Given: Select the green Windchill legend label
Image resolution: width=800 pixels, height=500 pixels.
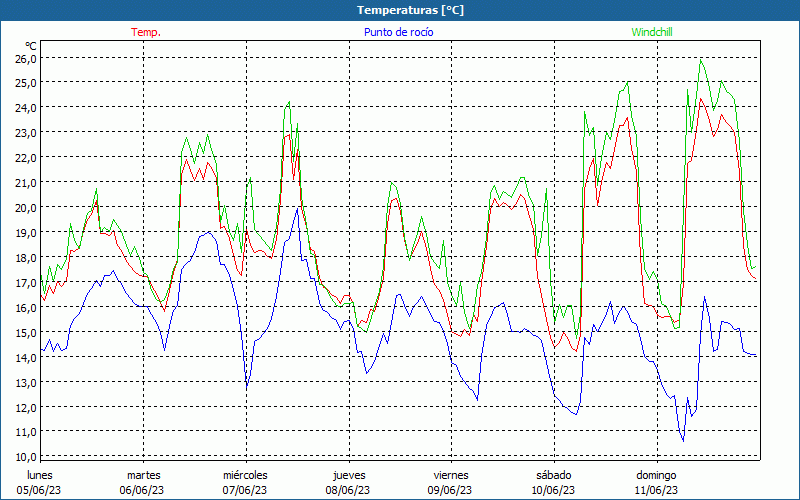Looking at the screenshot, I should (652, 32).
